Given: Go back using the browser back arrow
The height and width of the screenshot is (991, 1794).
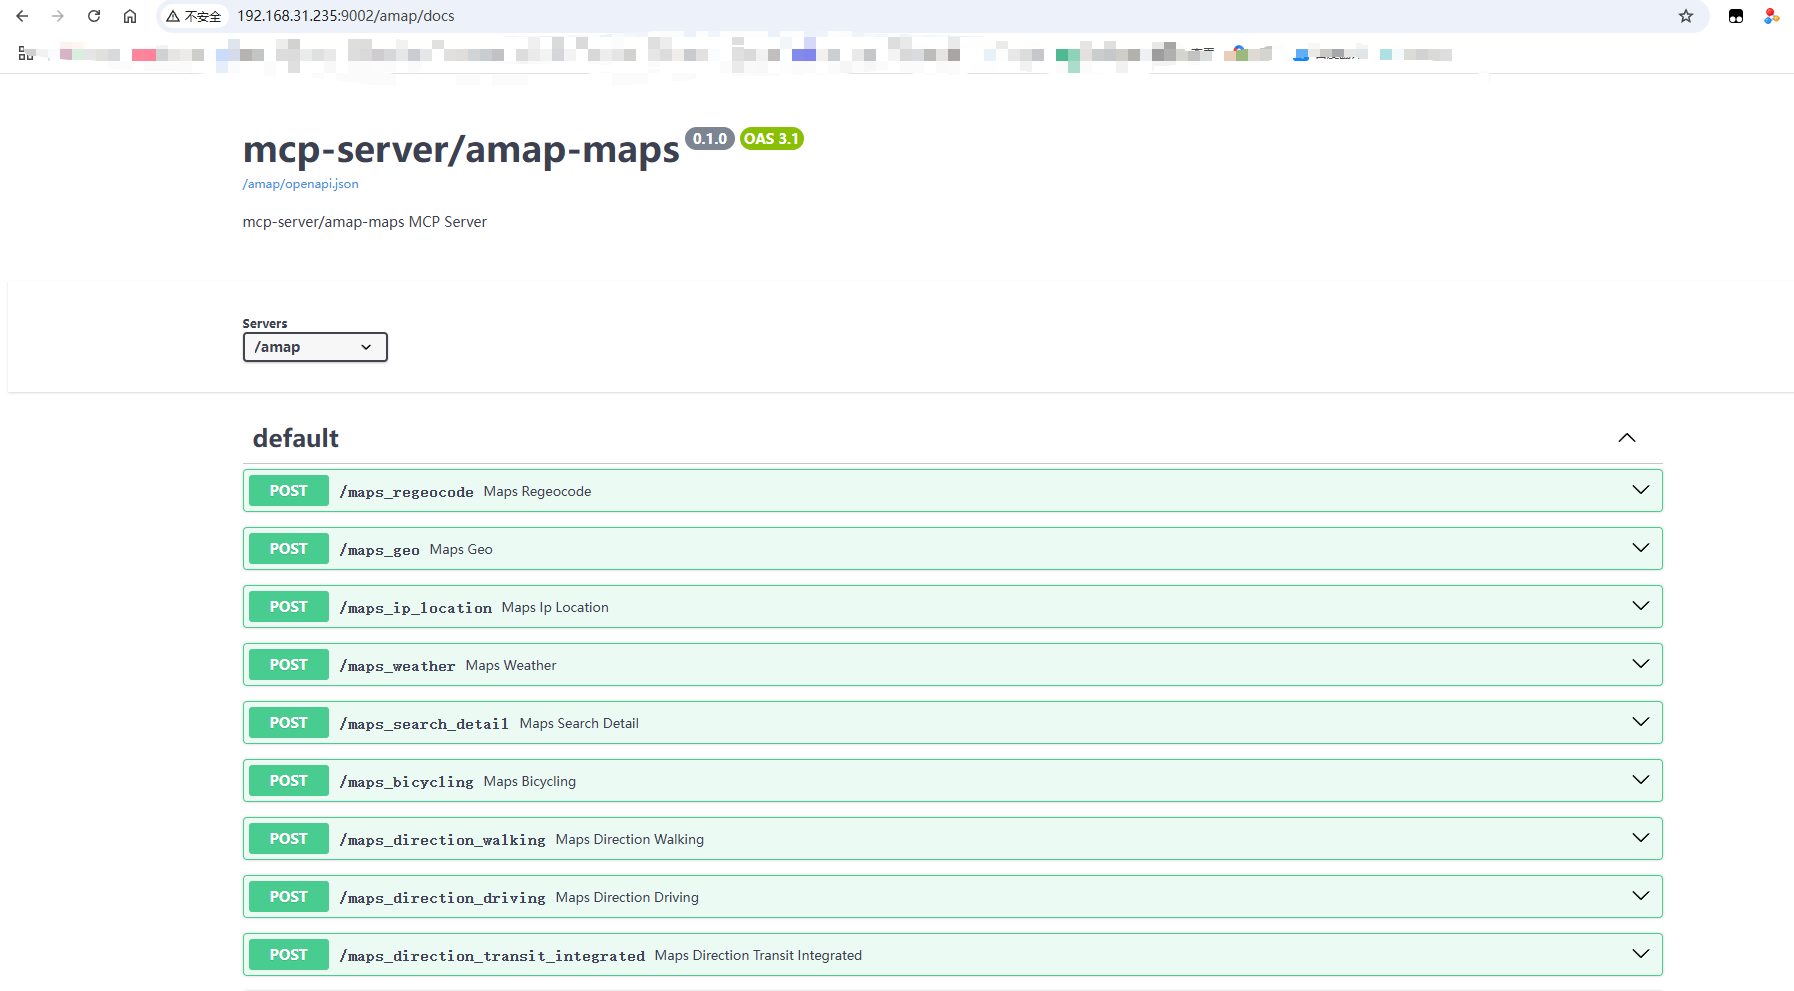Looking at the screenshot, I should pos(22,16).
